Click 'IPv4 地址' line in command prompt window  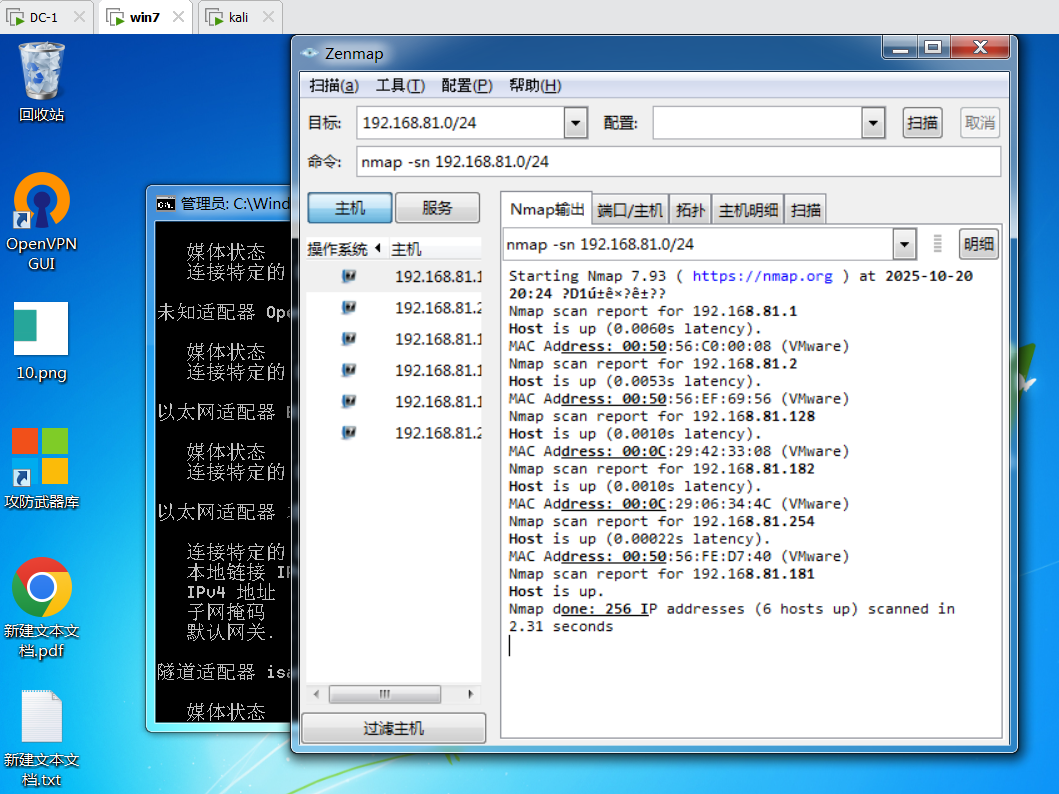pos(231,592)
